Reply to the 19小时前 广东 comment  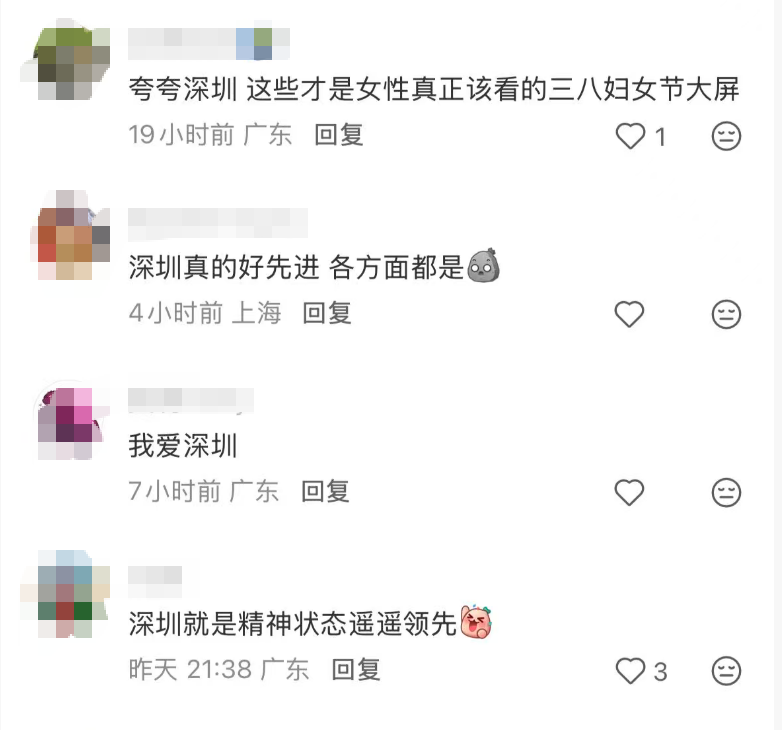pos(339,135)
